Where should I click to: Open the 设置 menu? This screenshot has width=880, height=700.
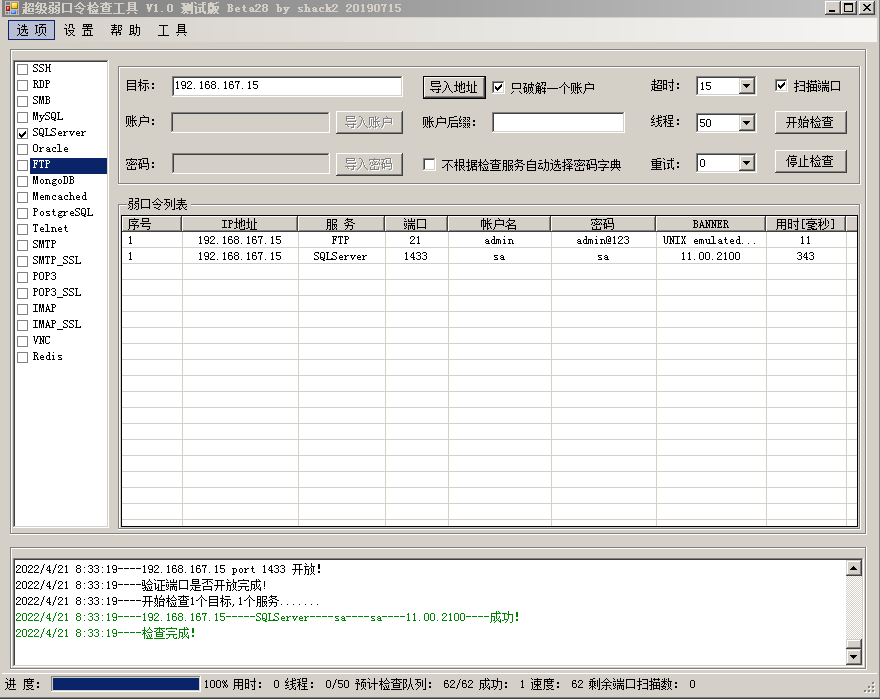pos(79,30)
